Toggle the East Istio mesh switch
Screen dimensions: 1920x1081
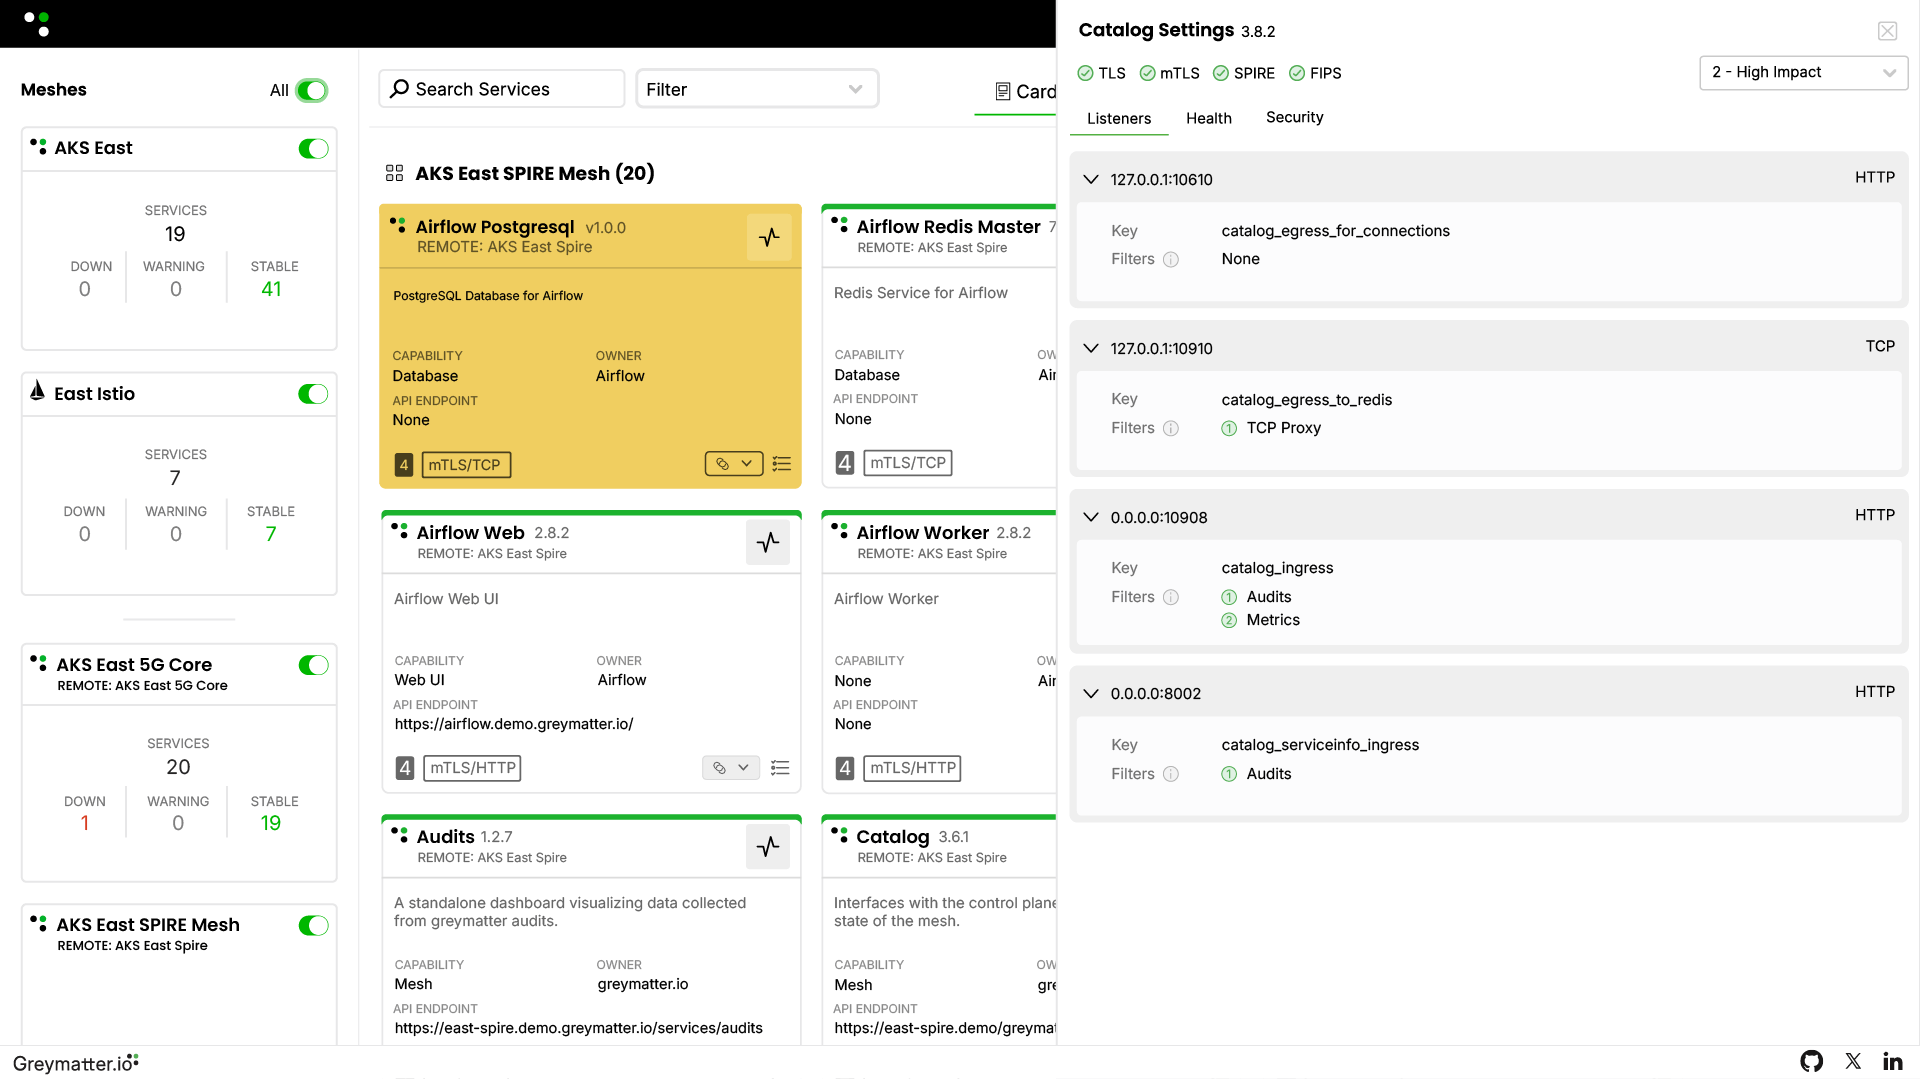coord(313,394)
